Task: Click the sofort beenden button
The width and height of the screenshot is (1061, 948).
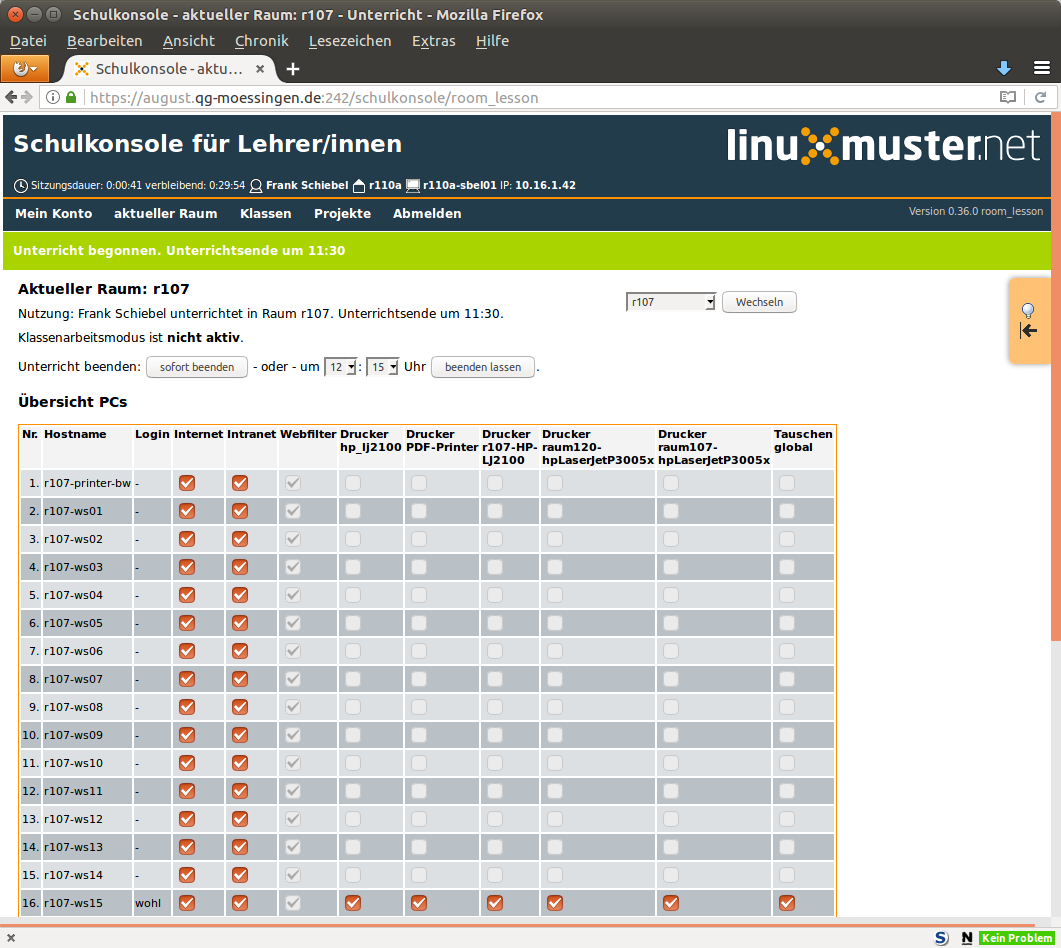Action: [197, 367]
